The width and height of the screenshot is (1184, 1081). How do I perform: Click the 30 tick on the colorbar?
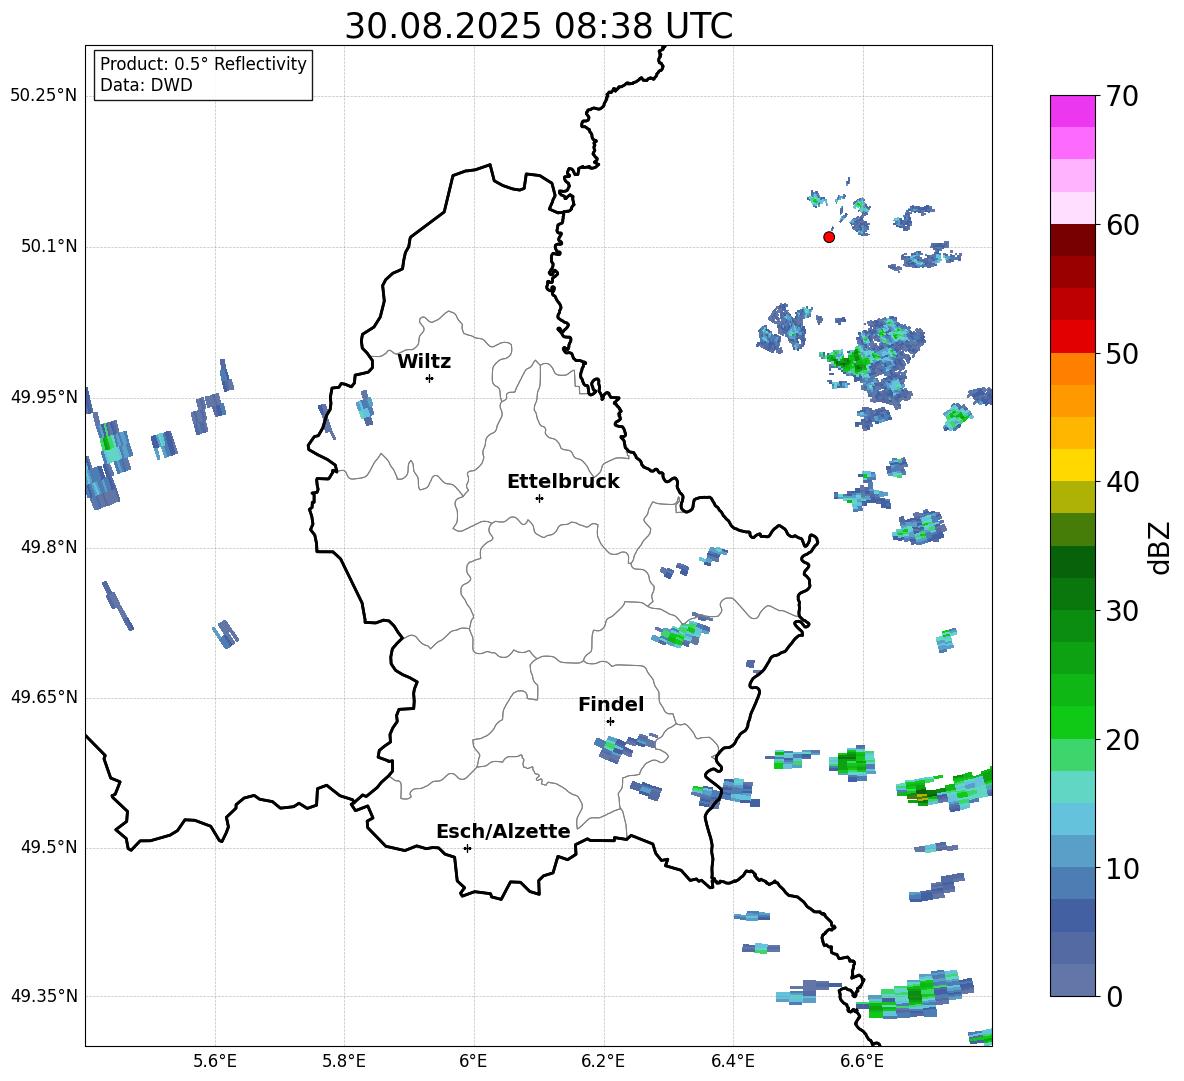1122,611
